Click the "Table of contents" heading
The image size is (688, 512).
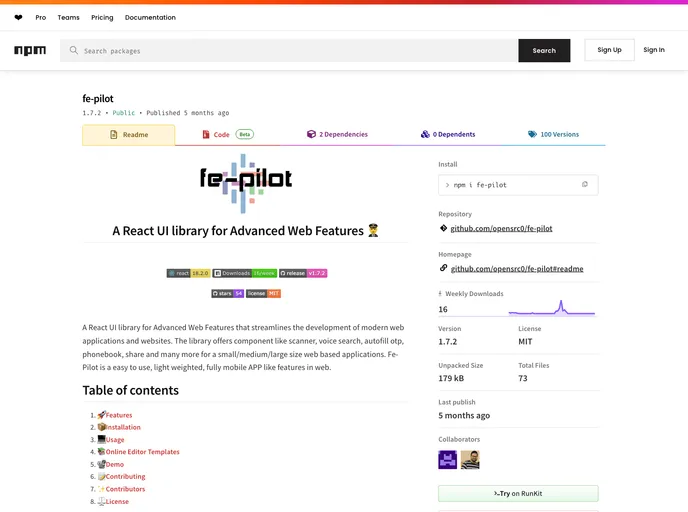coord(130,390)
